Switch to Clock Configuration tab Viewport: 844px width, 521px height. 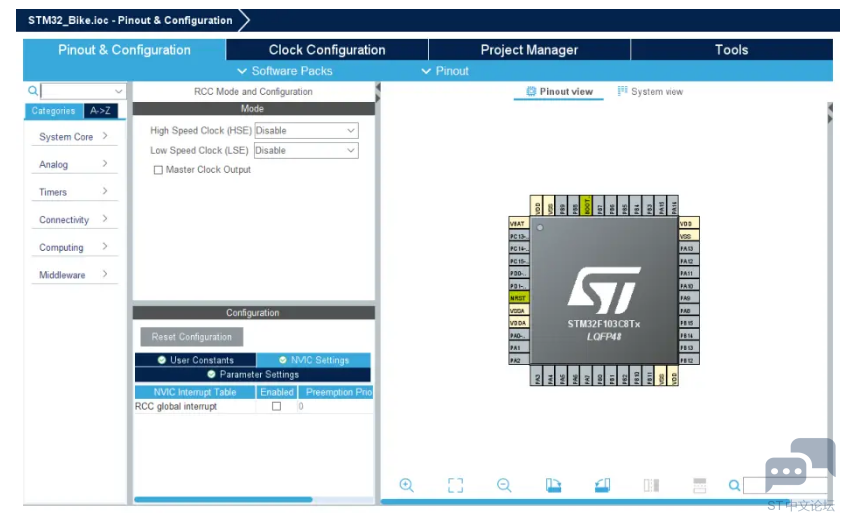(x=327, y=50)
